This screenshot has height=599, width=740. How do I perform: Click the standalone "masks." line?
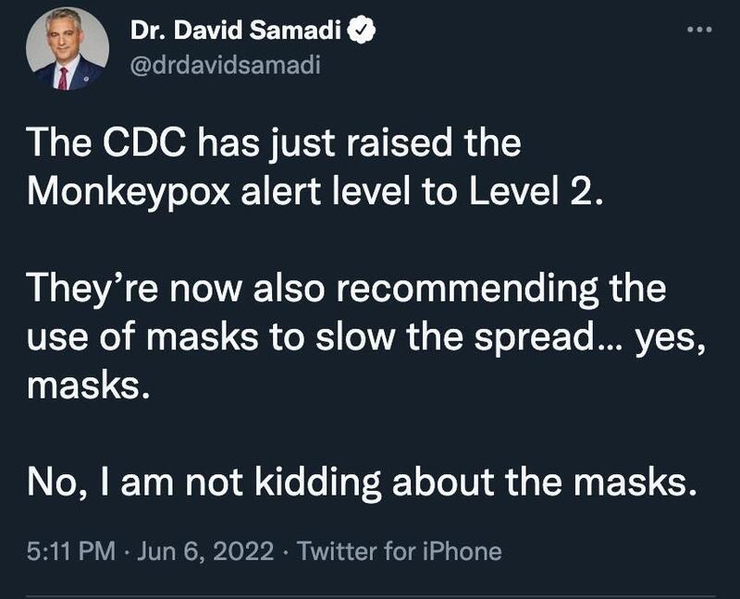pyautogui.click(x=88, y=385)
